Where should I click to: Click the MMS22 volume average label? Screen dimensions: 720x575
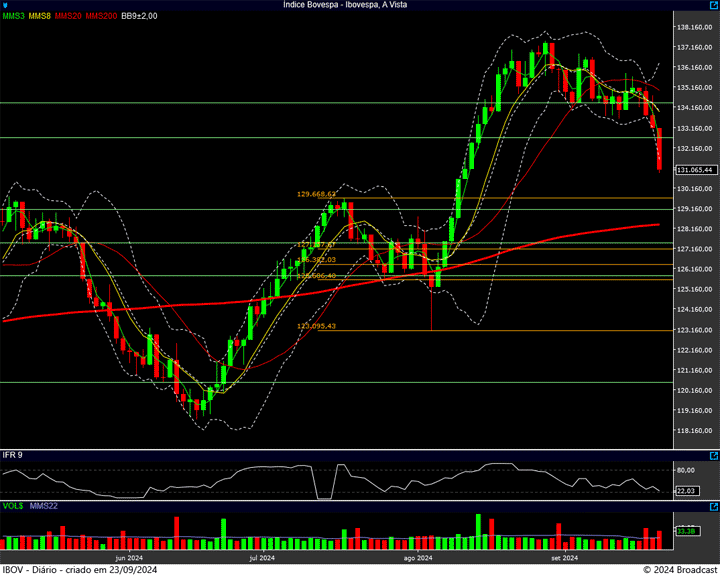pos(43,507)
